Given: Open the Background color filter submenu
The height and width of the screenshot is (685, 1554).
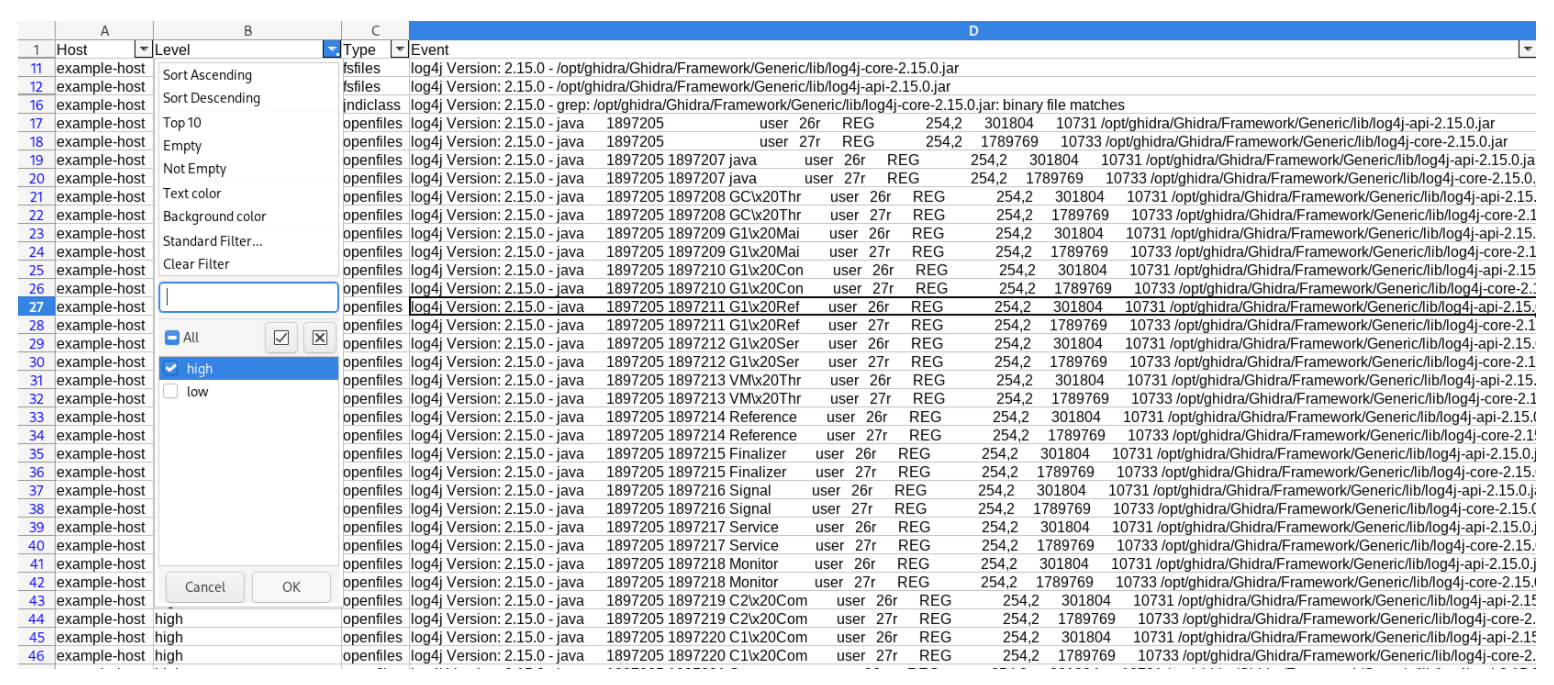Looking at the screenshot, I should click(214, 217).
